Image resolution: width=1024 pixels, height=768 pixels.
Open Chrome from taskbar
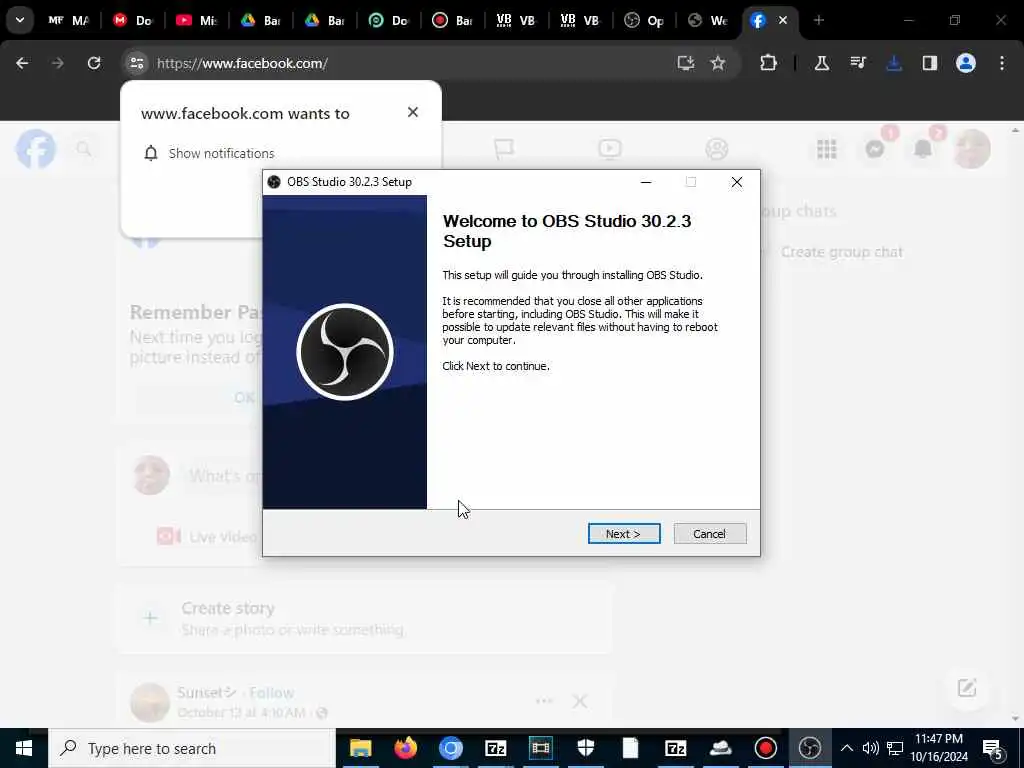(451, 748)
